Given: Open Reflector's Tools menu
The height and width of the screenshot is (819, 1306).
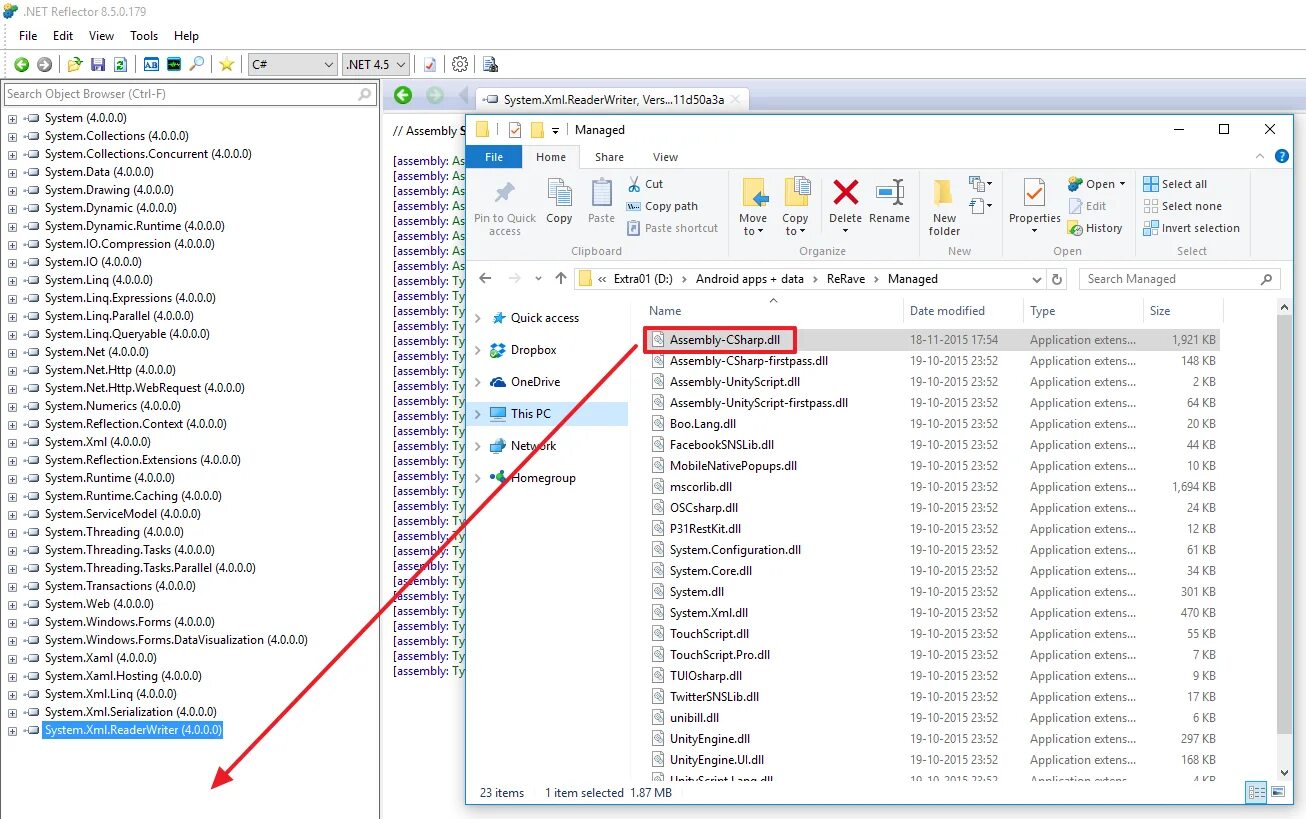Looking at the screenshot, I should click(144, 36).
